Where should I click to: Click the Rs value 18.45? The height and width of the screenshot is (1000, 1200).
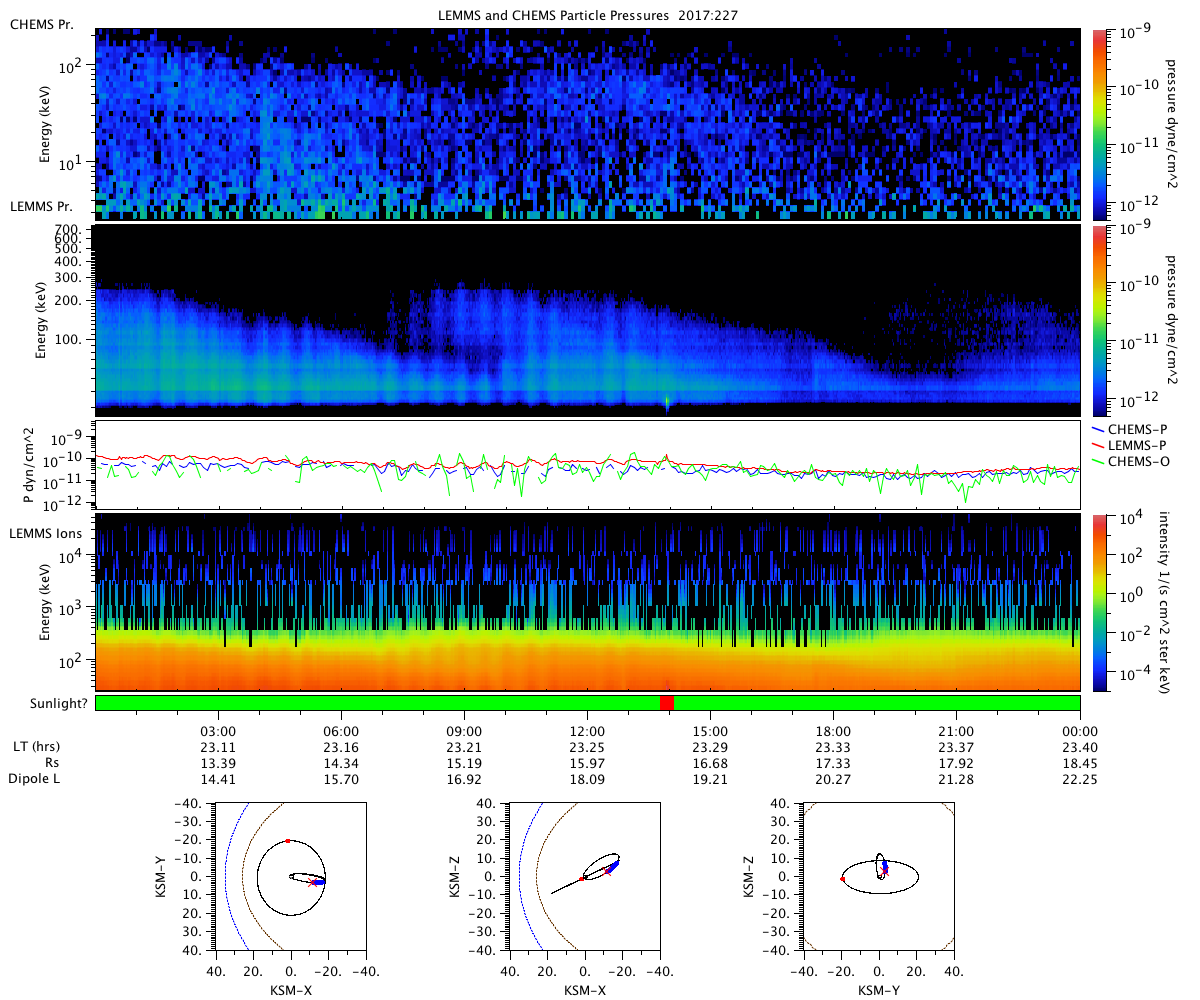1080,763
